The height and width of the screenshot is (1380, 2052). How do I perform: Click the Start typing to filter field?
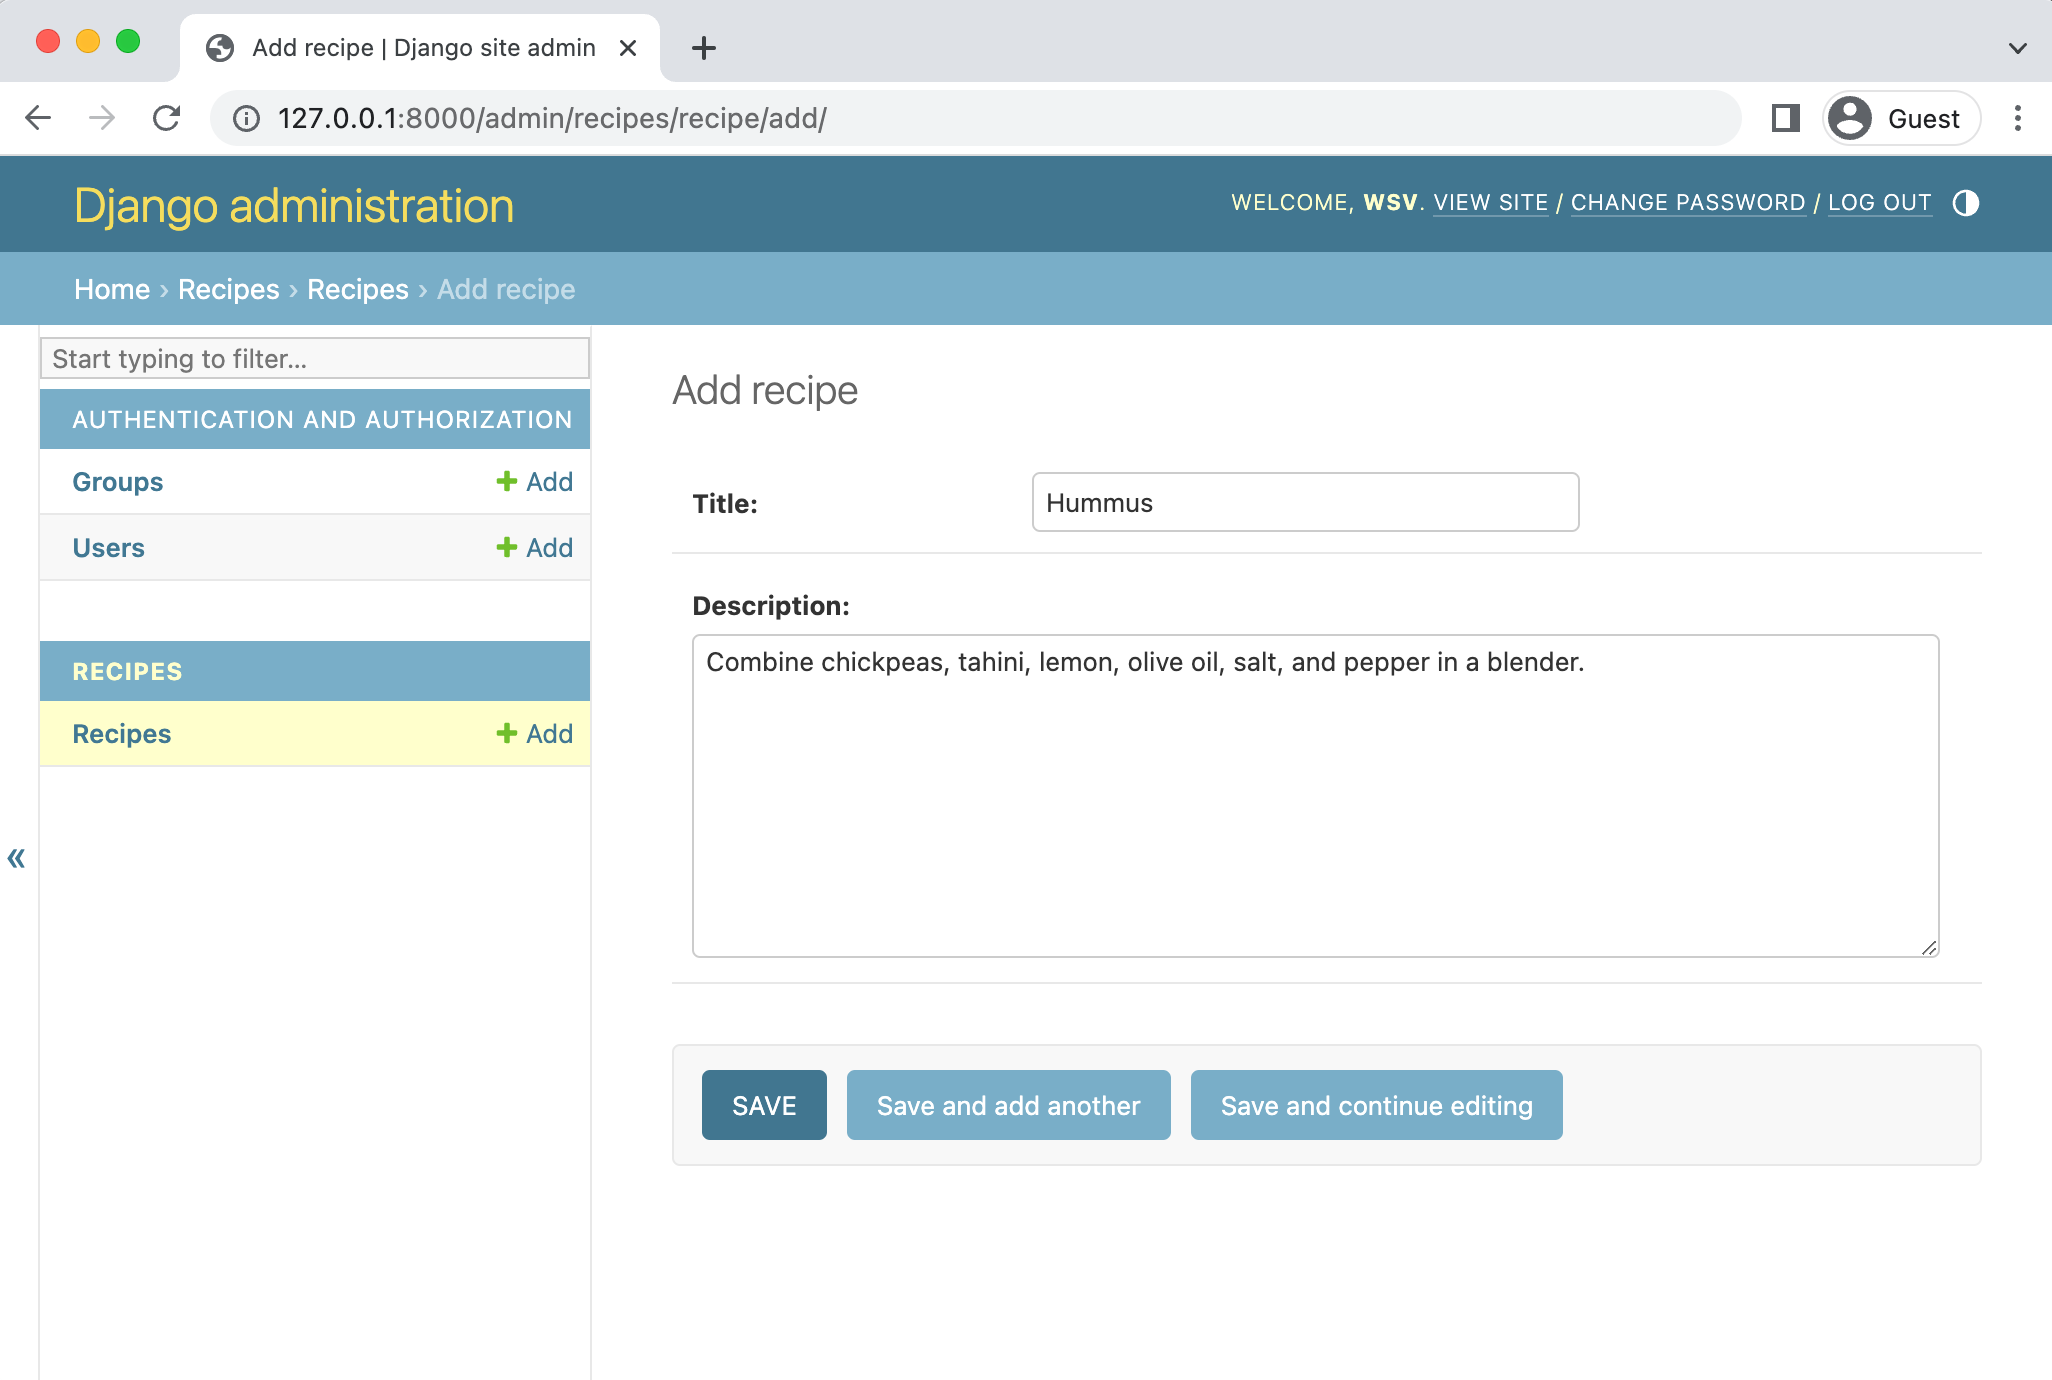coord(314,357)
